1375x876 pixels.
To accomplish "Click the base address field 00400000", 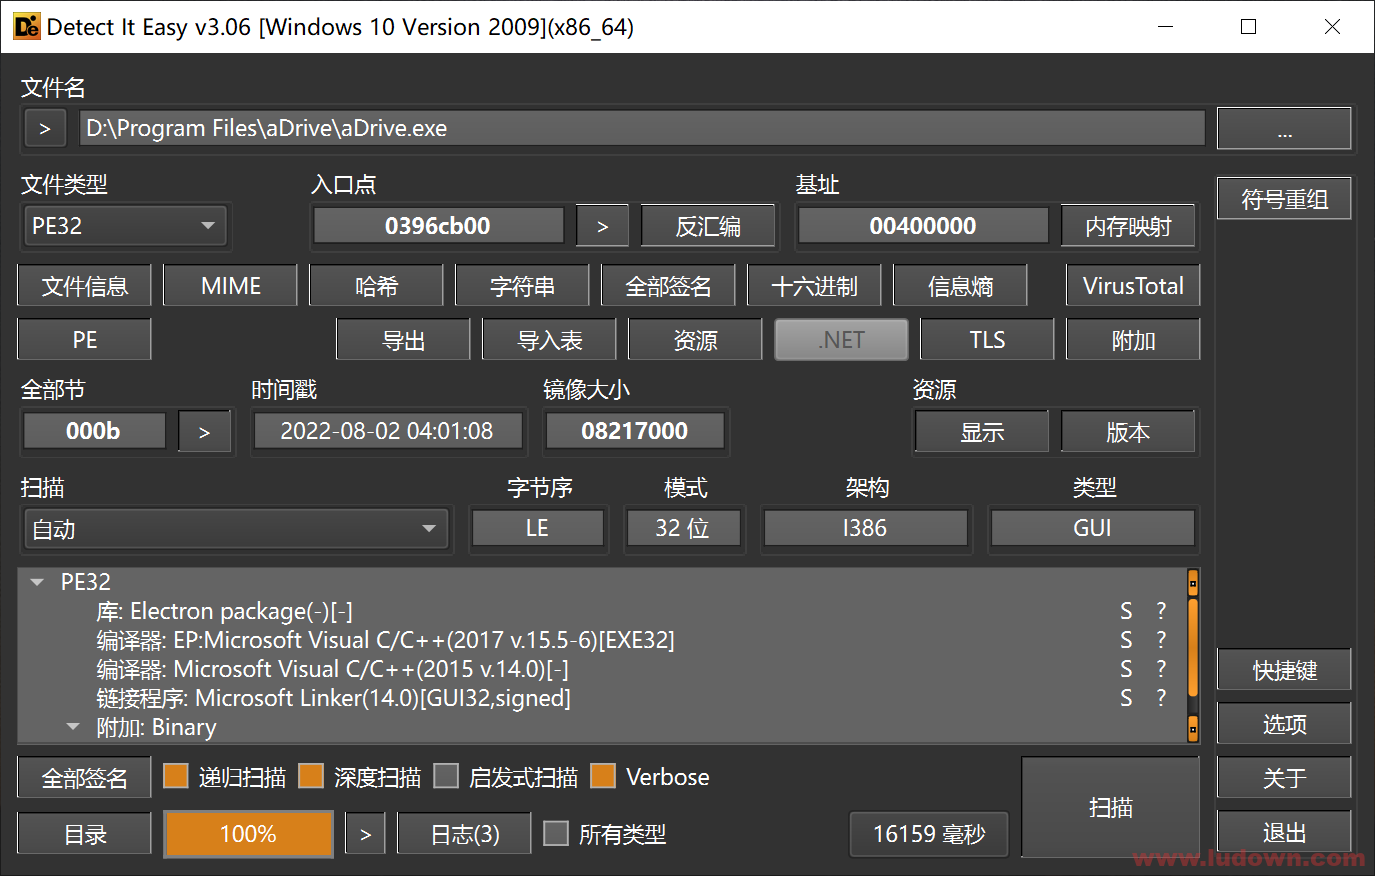I will tap(923, 226).
